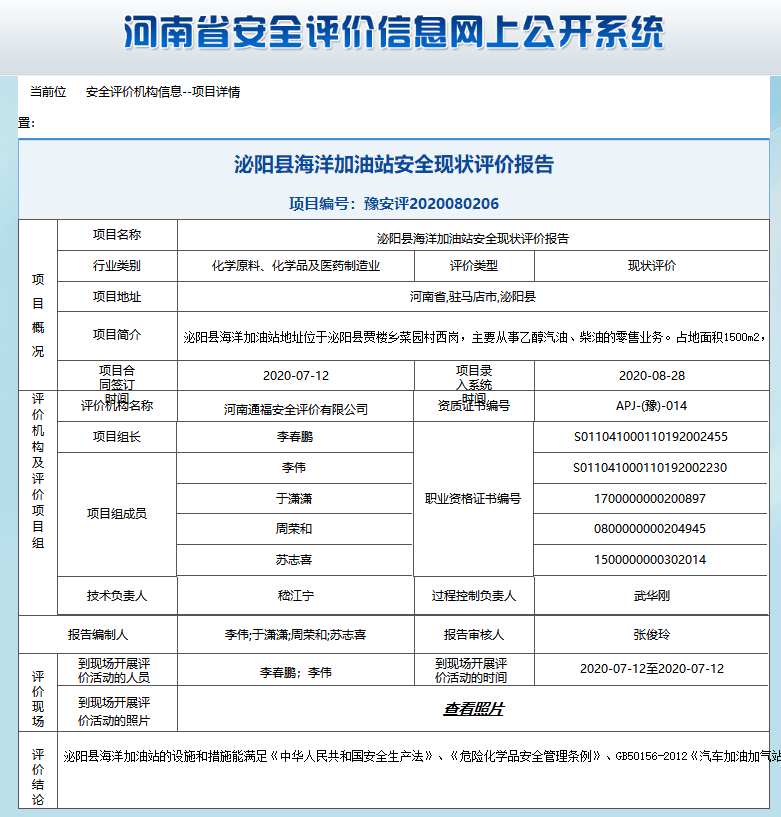Select system entry date 2020-08-28

pos(651,376)
